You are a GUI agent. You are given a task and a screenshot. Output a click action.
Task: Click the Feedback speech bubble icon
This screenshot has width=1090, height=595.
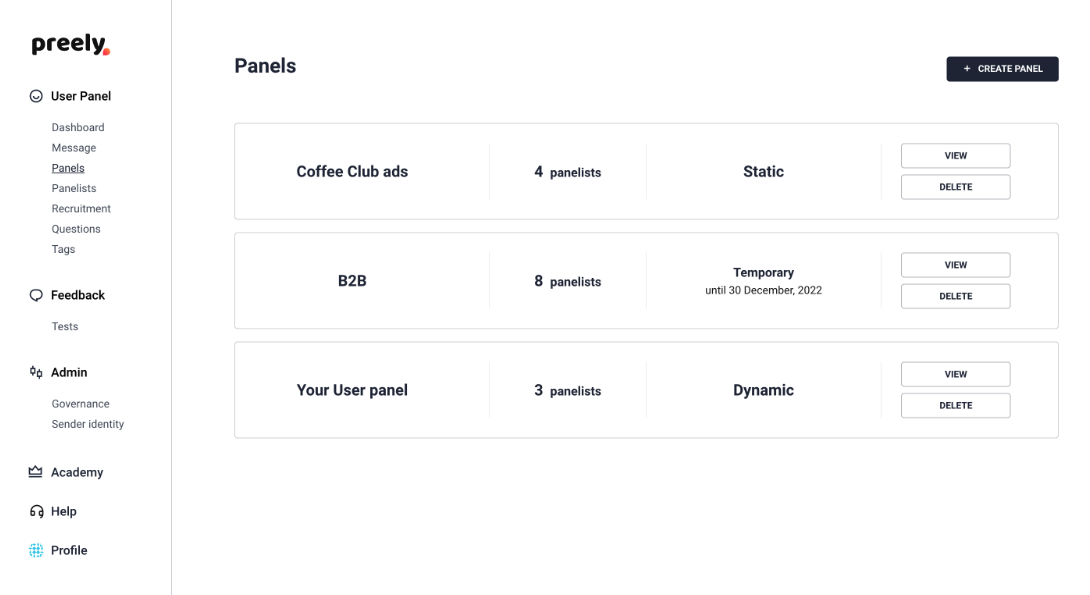[x=36, y=295]
